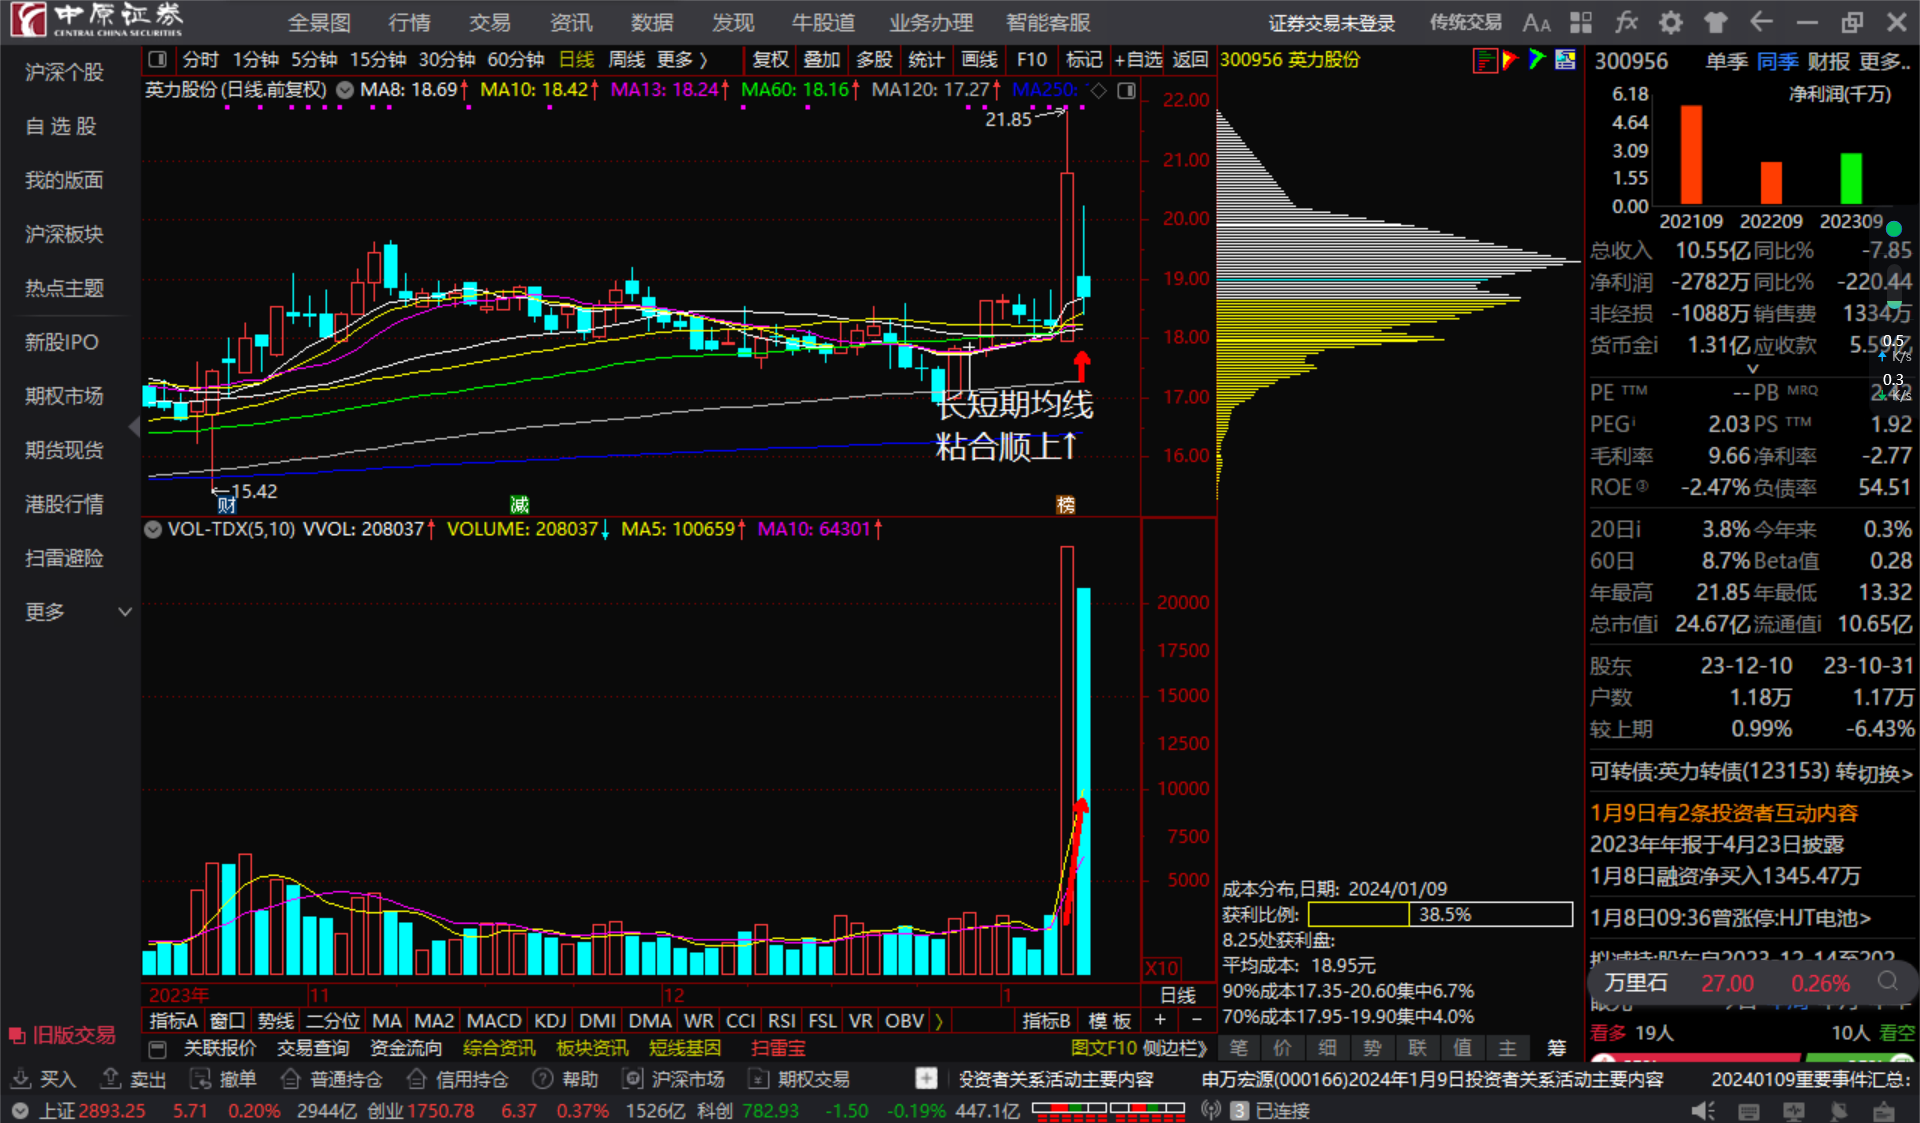Click the satellite dish icon in status bar
This screenshot has height=1123, width=1920.
tap(1839, 1111)
